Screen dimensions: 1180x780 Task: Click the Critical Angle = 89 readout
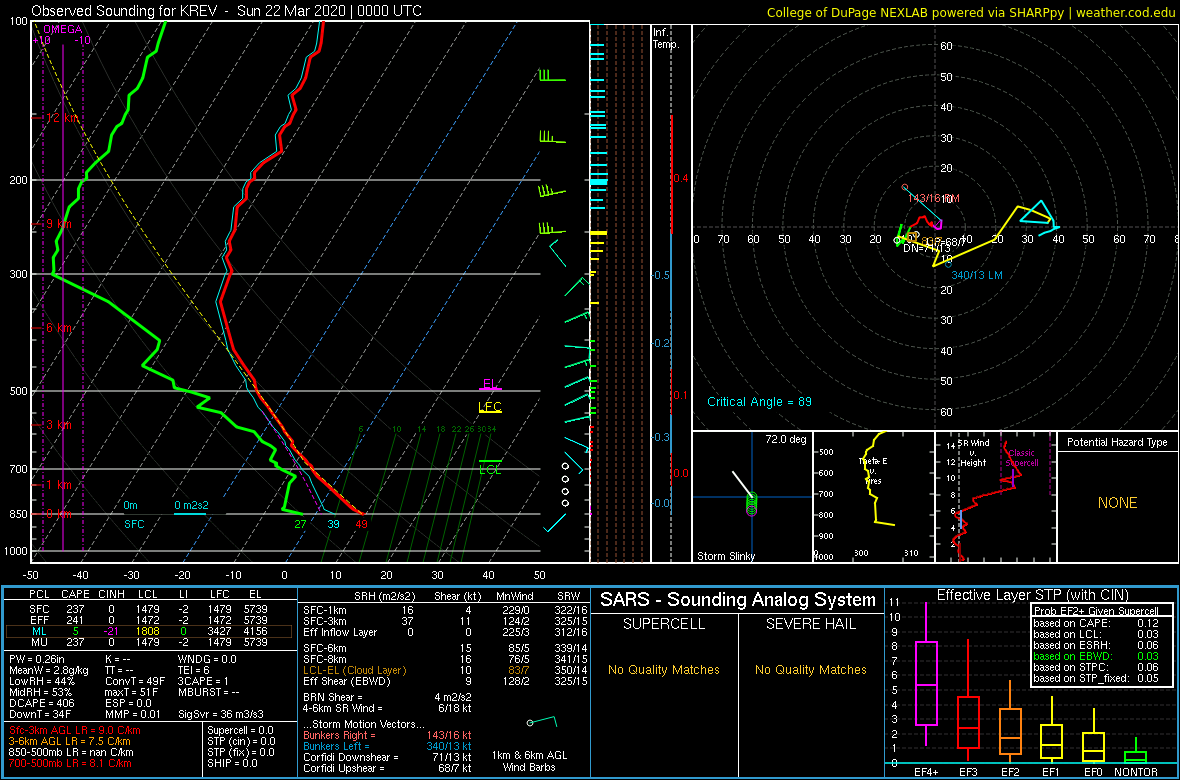point(759,401)
